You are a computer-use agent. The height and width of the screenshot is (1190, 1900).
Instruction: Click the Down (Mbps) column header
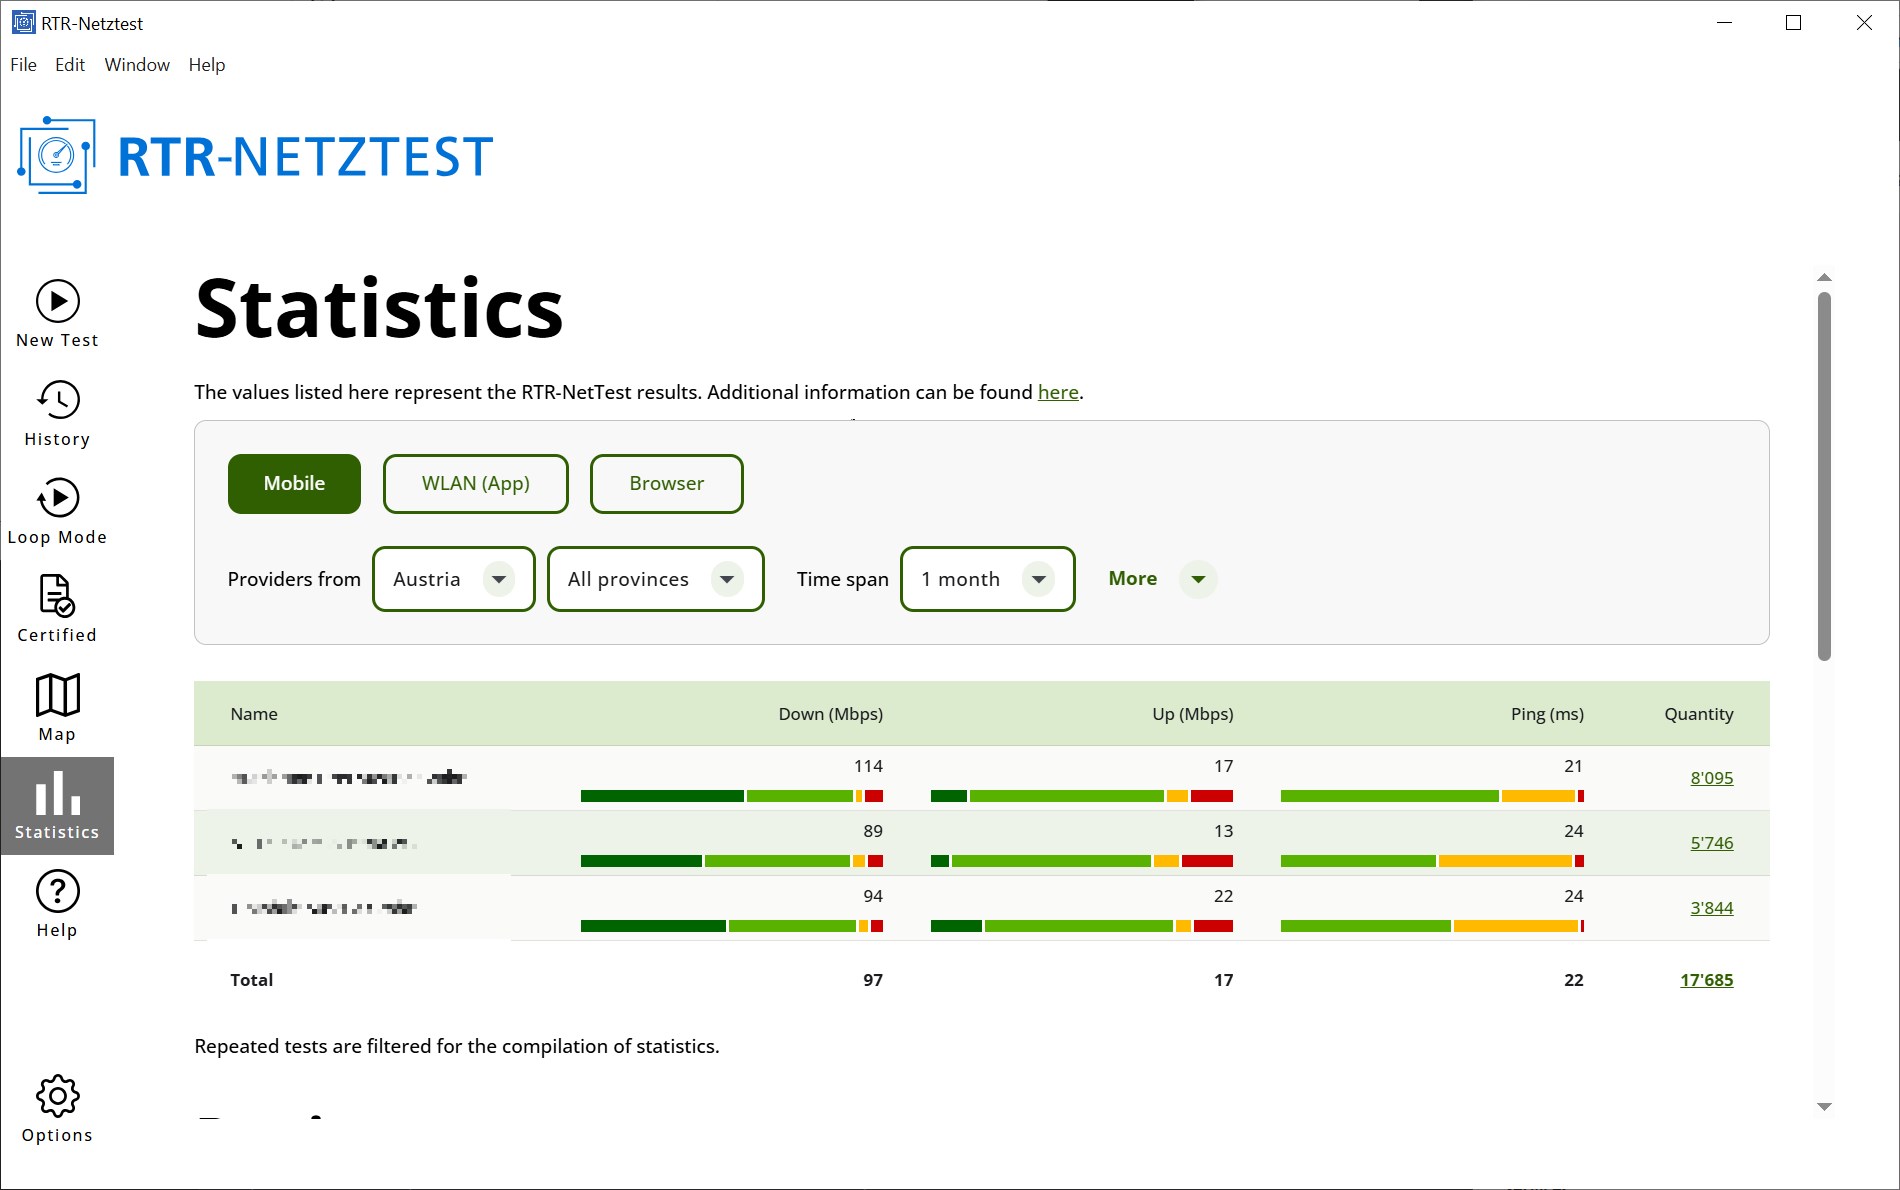pos(830,714)
